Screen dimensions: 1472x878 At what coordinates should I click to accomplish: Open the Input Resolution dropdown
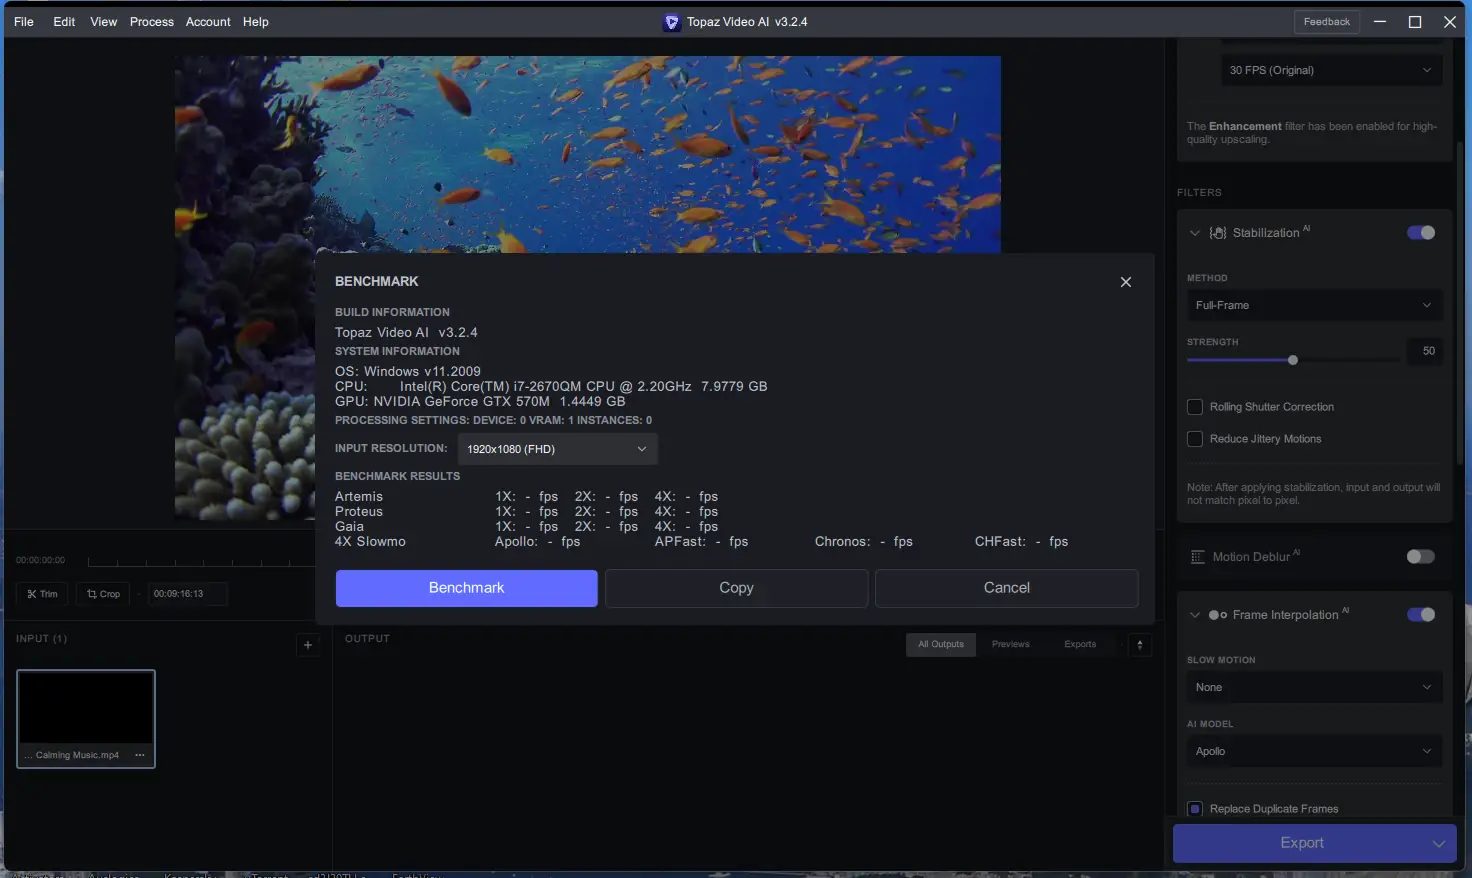pos(556,449)
